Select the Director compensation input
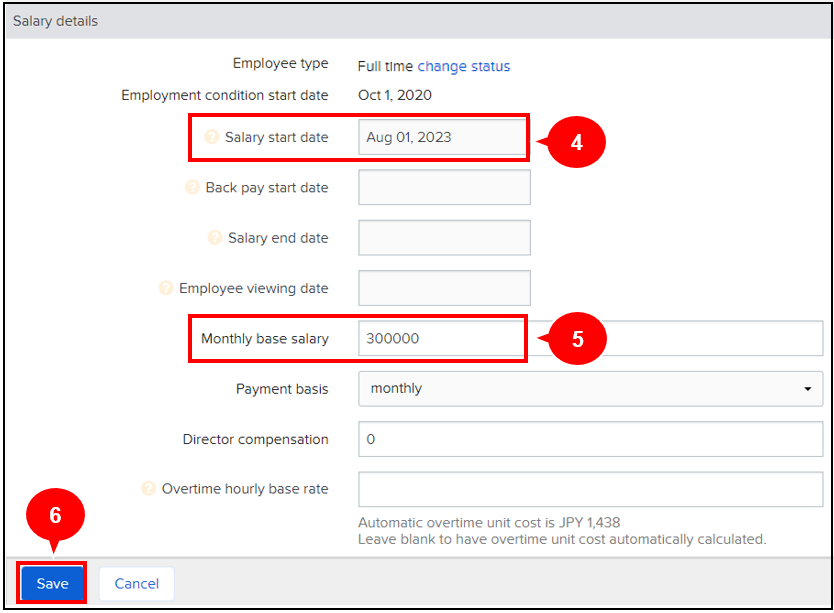 pyautogui.click(x=590, y=439)
